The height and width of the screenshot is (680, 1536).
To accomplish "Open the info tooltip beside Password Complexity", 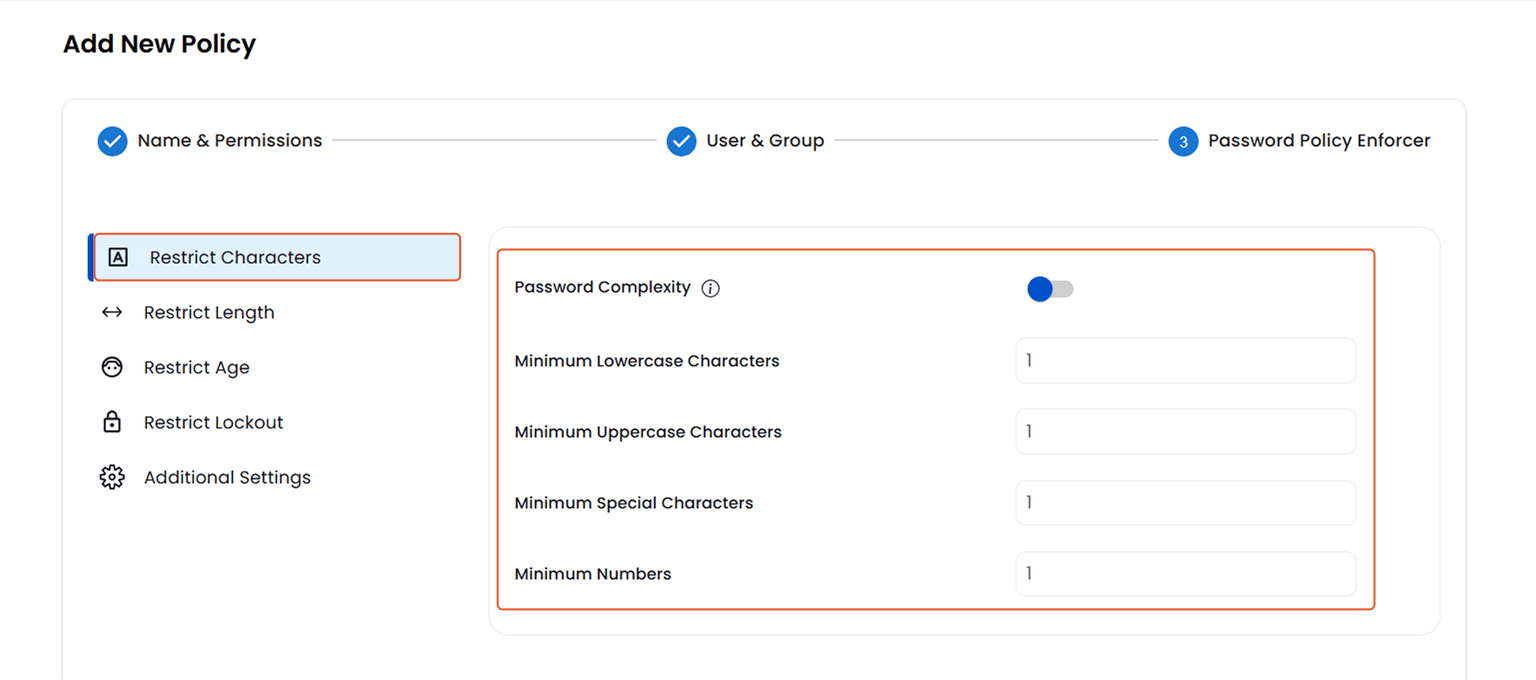I will point(710,288).
